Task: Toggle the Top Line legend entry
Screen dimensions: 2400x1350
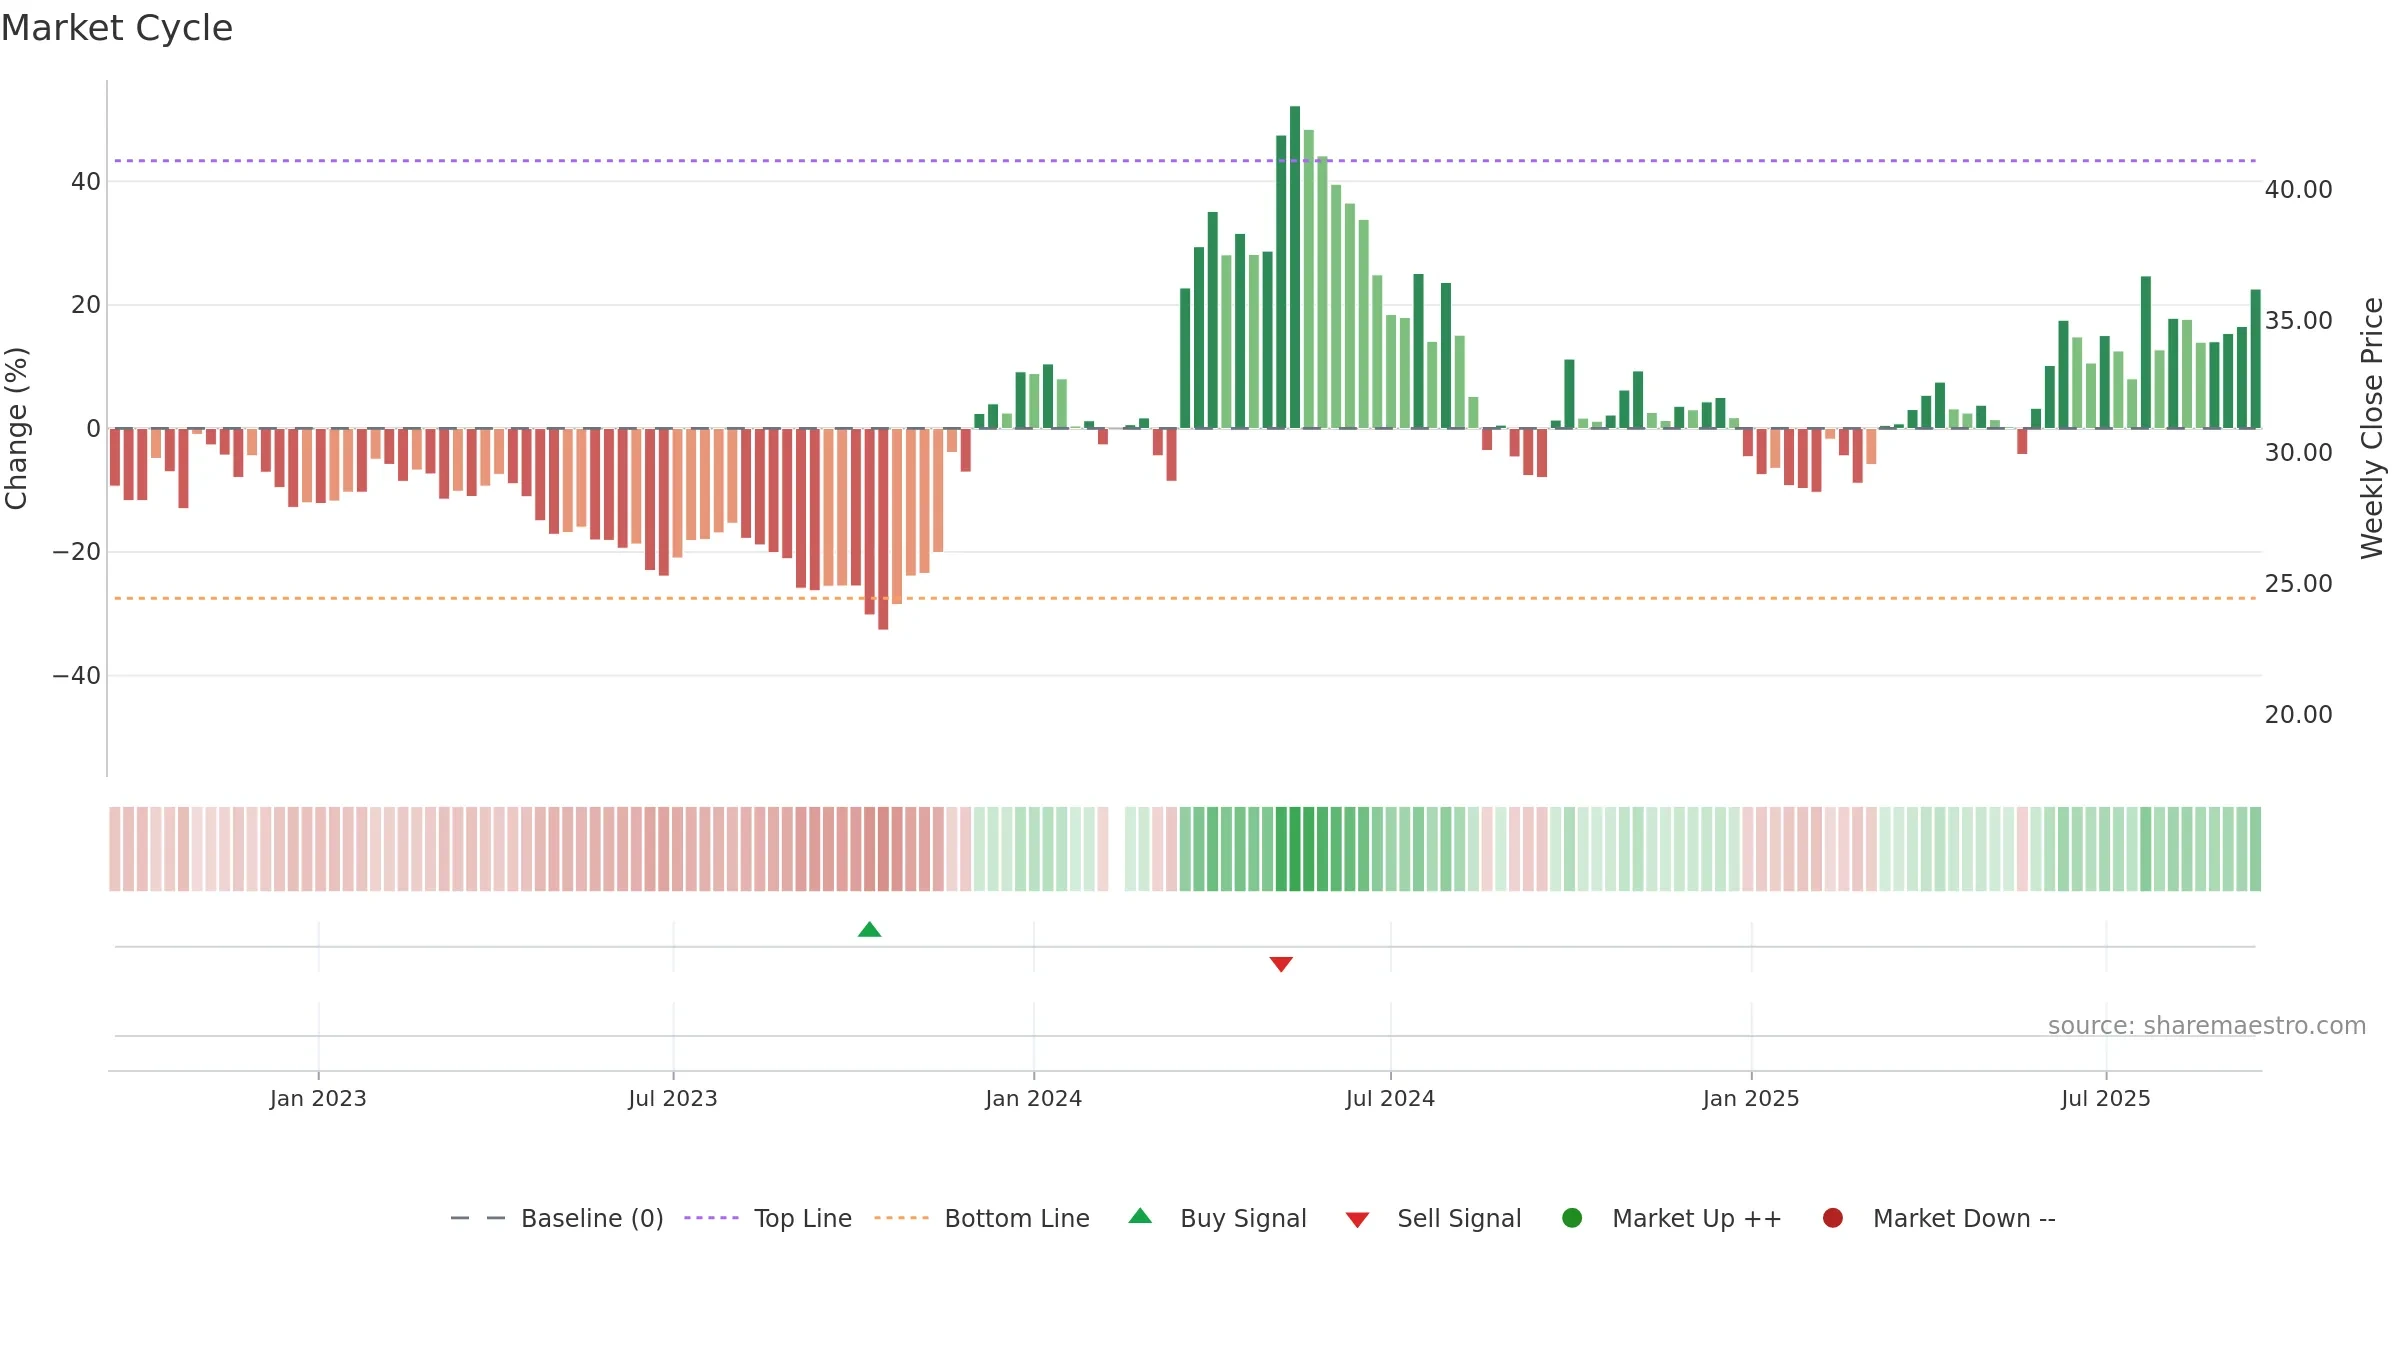Action: tap(768, 1218)
